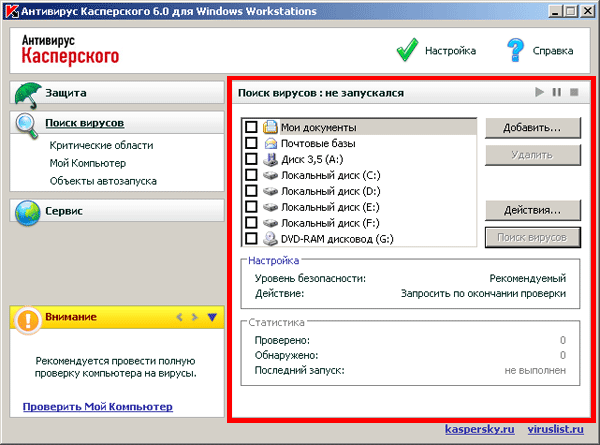The image size is (600, 445).
Task: Open the Настройка group settings link
Action: point(274,261)
